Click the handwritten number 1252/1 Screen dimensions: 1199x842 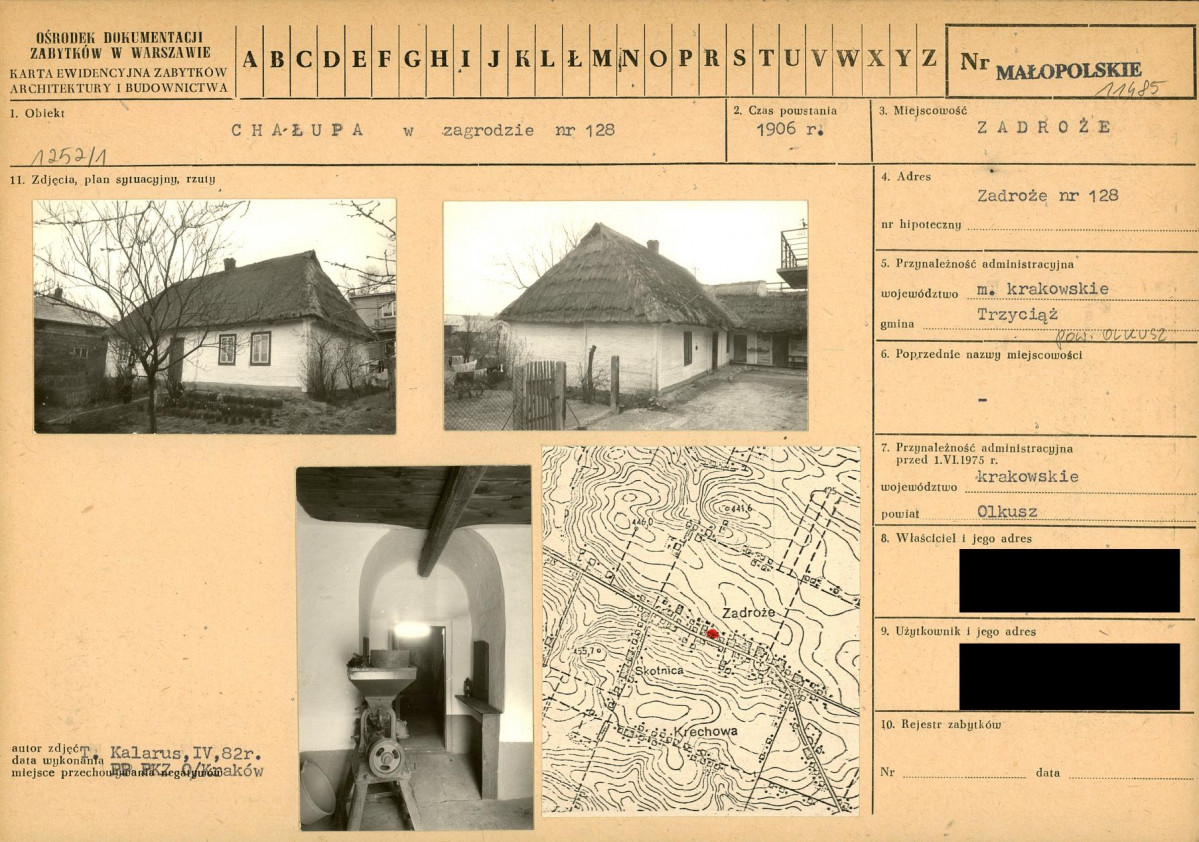[68, 157]
